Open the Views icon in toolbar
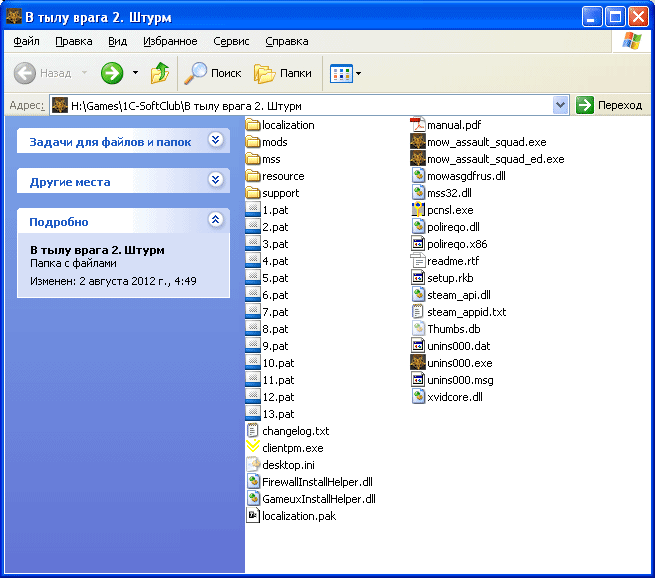655x578 pixels. coord(341,74)
